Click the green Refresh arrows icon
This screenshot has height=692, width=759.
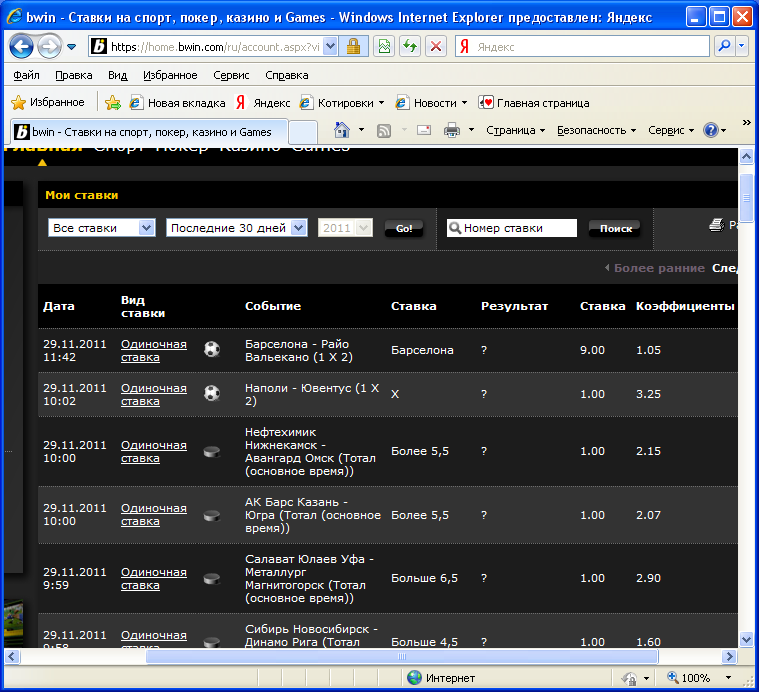tap(410, 46)
